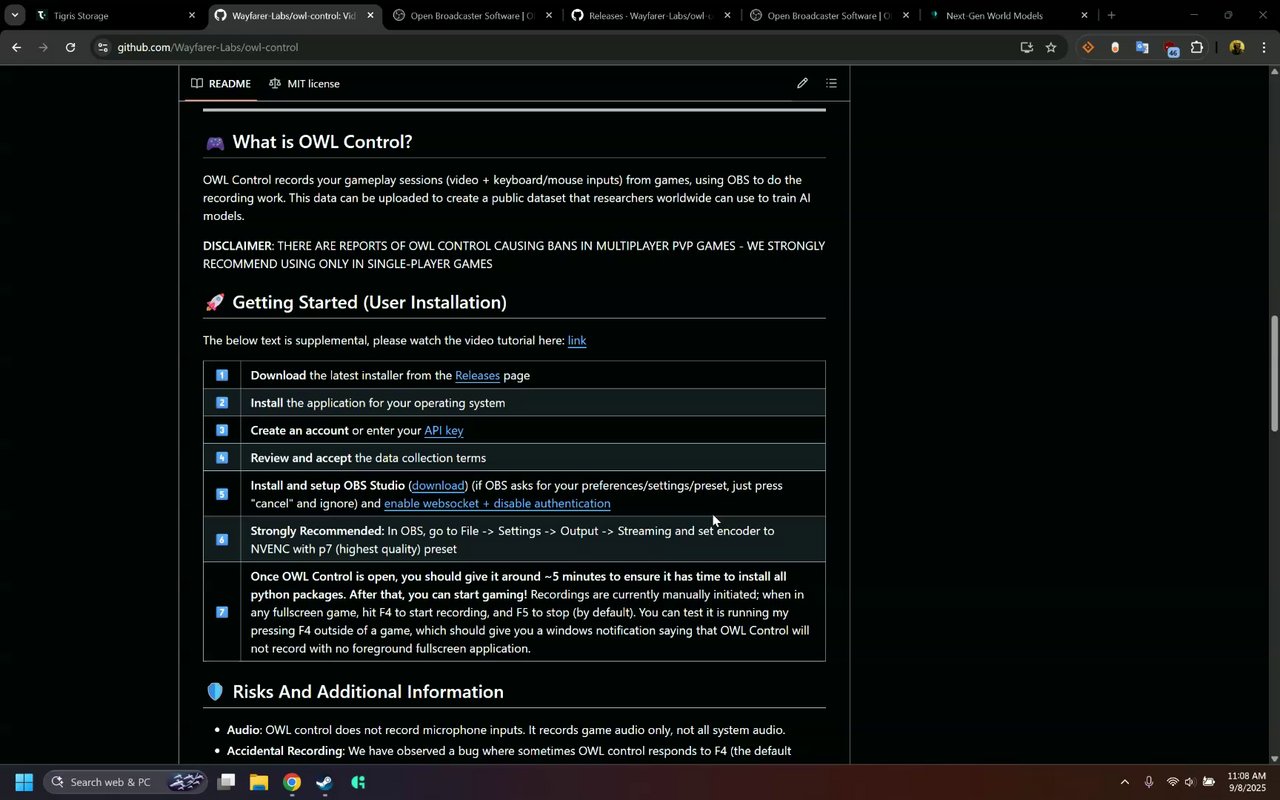Click the red extension icon with badge

[1170, 48]
